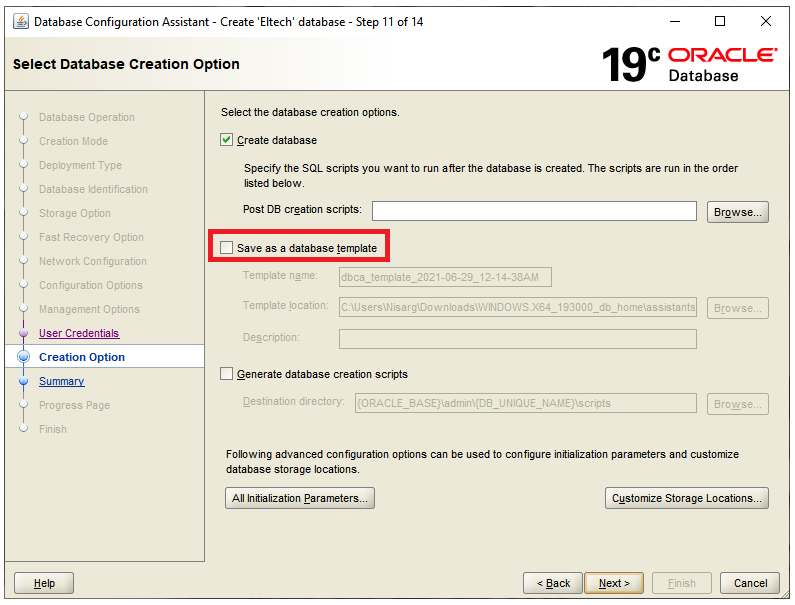Click the 'Post DB creation scripts:' label
The image size is (795, 605).
point(302,209)
